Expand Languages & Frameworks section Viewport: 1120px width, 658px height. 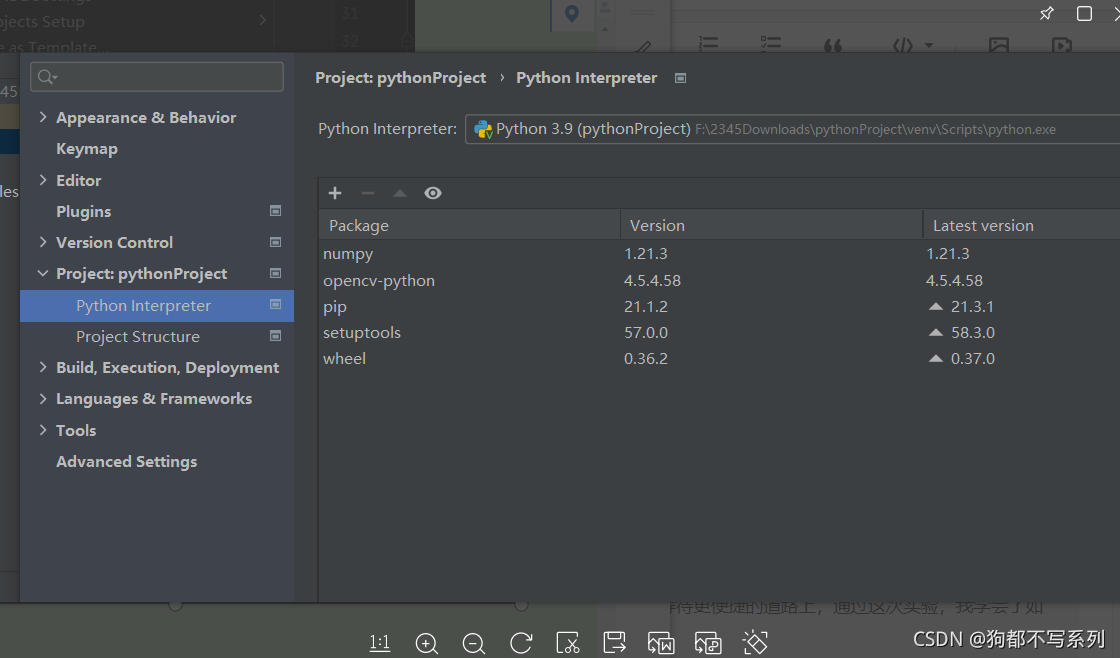(x=43, y=399)
